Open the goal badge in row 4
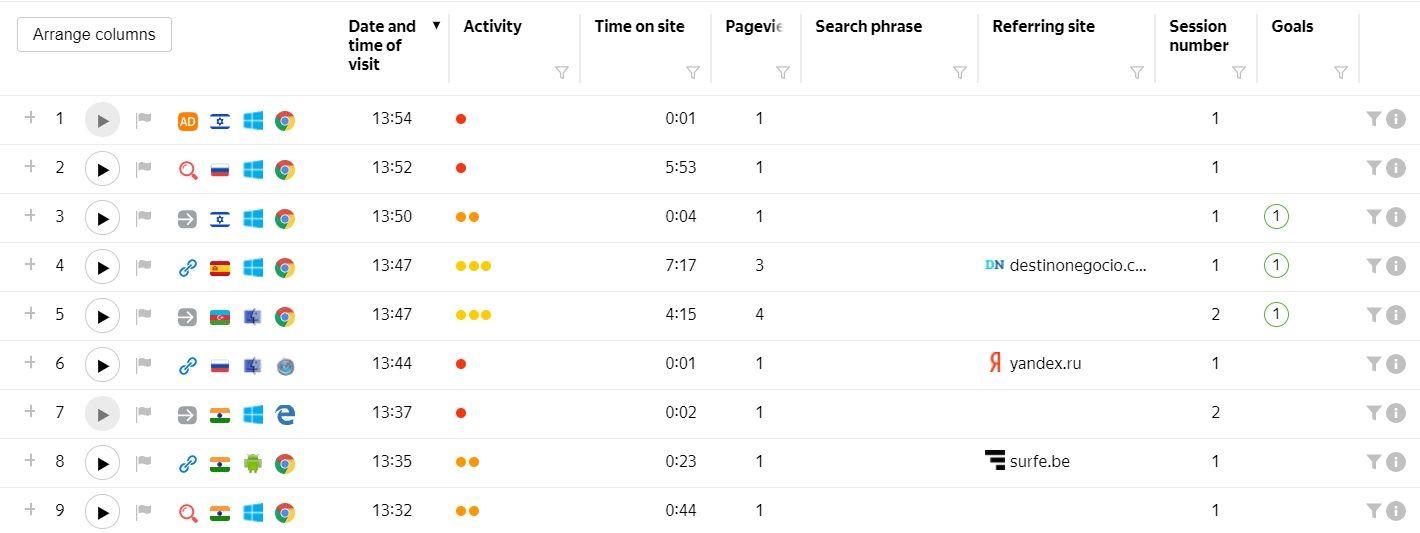Viewport: 1420px width, 533px height. (x=1276, y=266)
